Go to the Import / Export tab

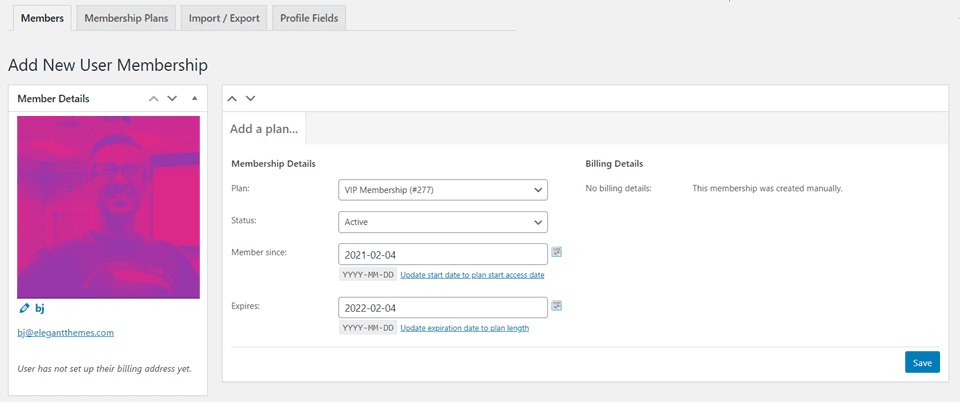click(x=222, y=18)
